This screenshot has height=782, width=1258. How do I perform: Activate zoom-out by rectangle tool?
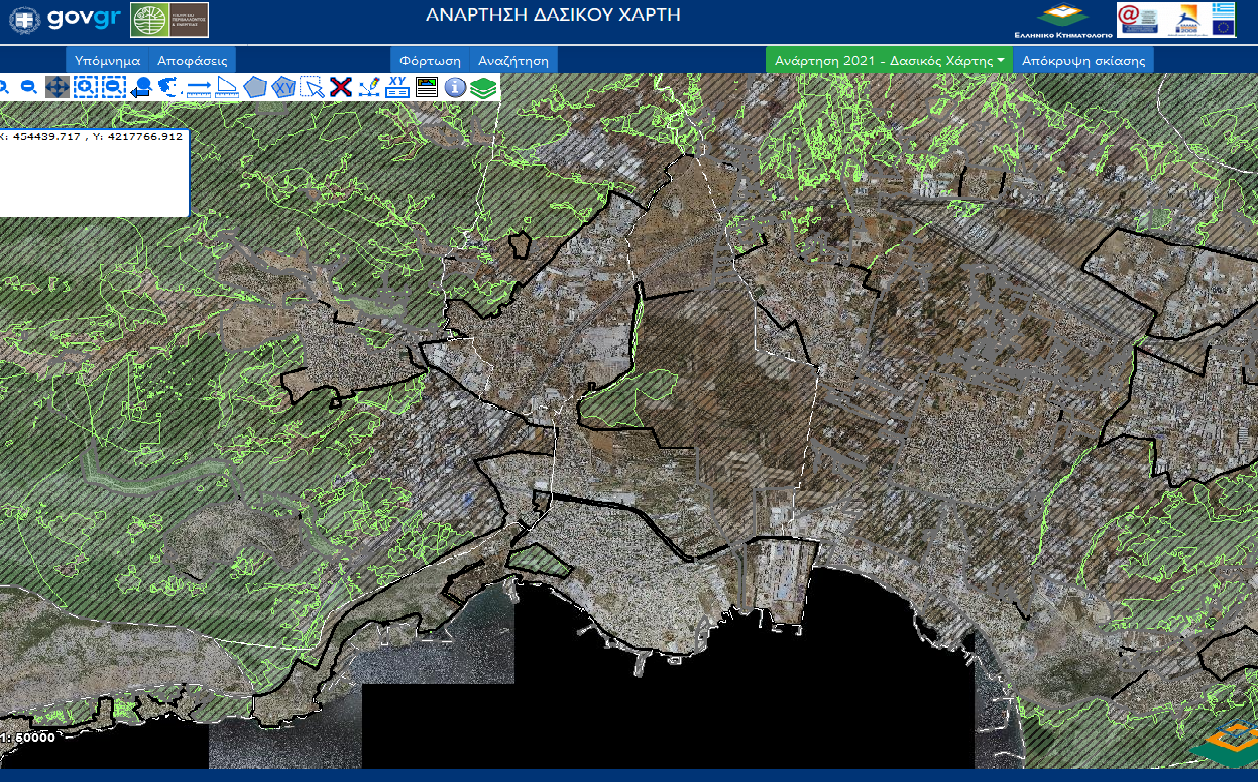click(113, 87)
